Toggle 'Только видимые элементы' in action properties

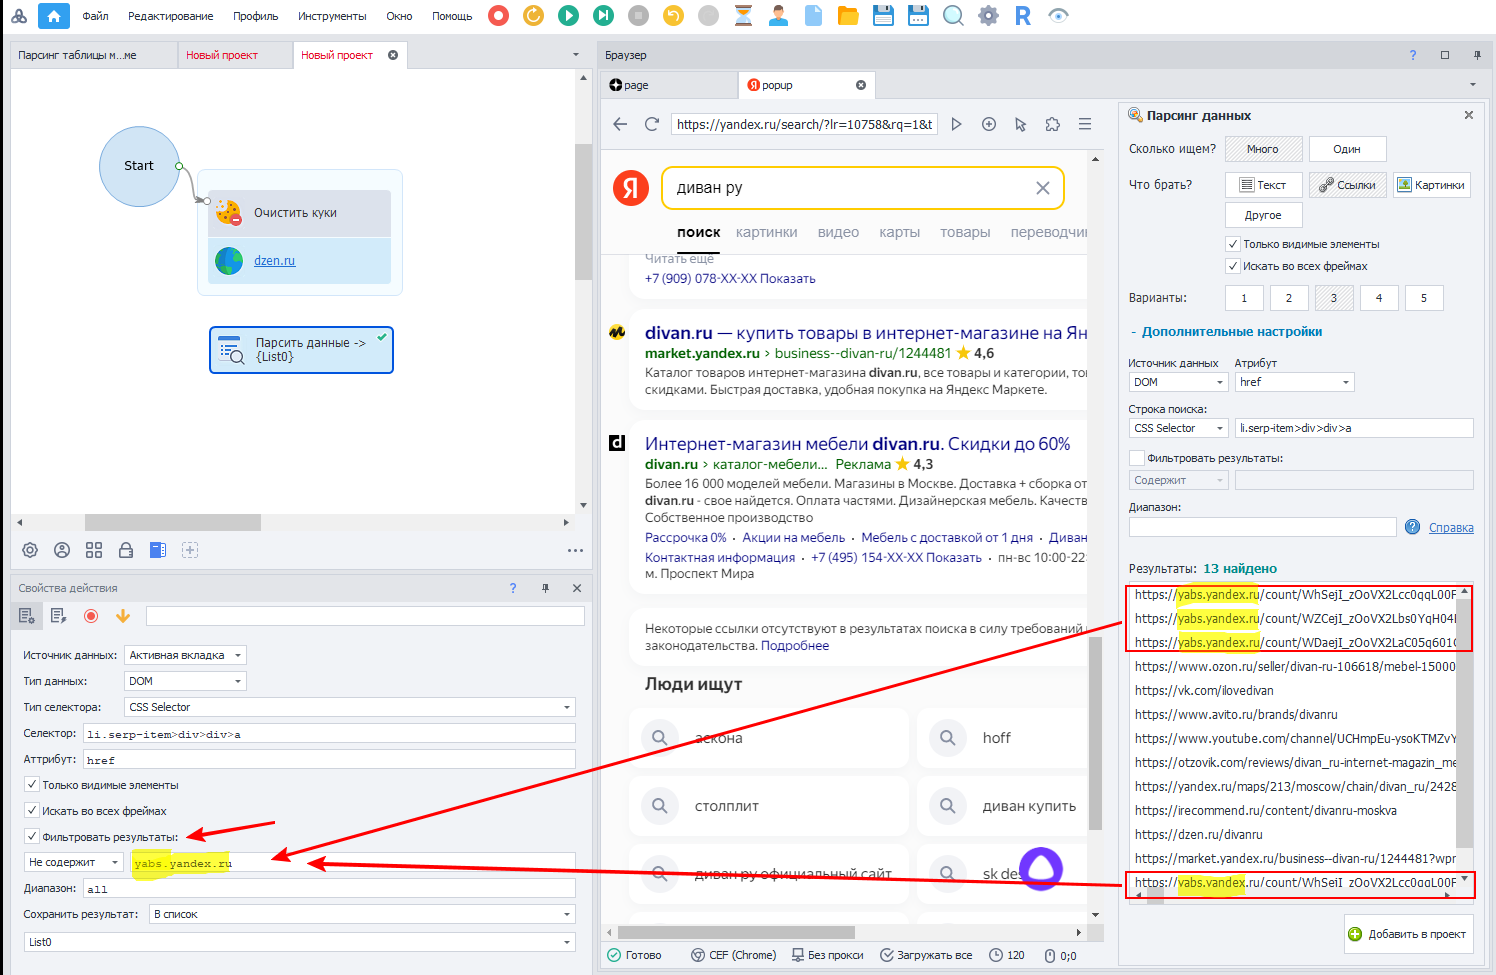[32, 785]
